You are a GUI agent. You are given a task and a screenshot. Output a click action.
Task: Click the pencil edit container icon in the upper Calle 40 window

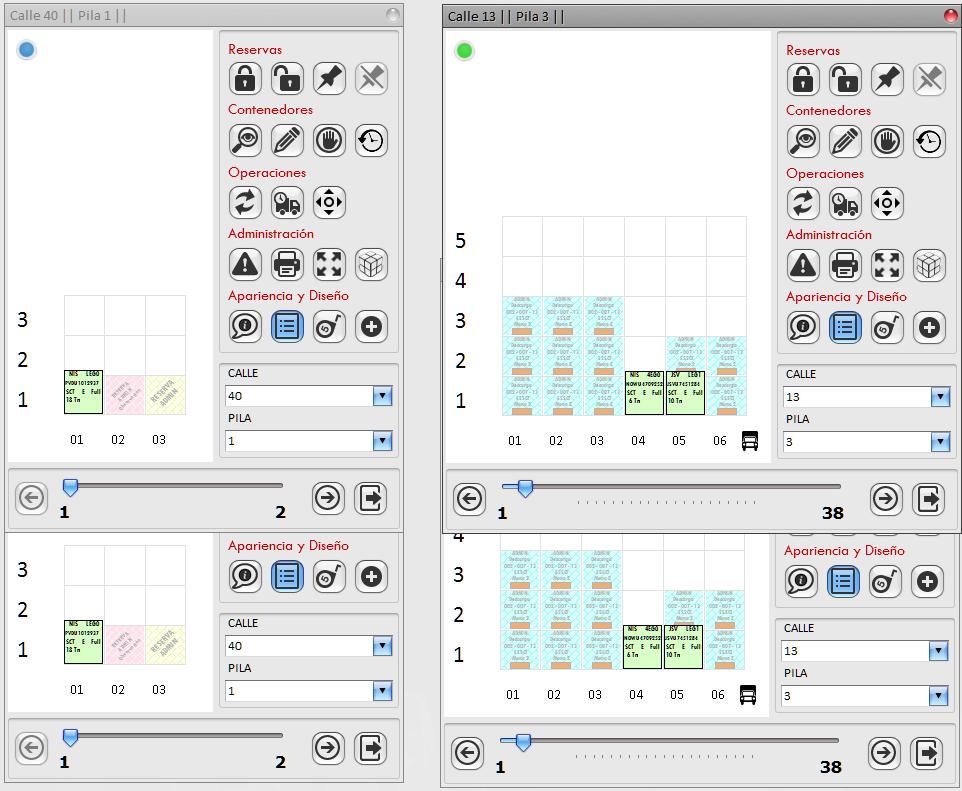287,141
